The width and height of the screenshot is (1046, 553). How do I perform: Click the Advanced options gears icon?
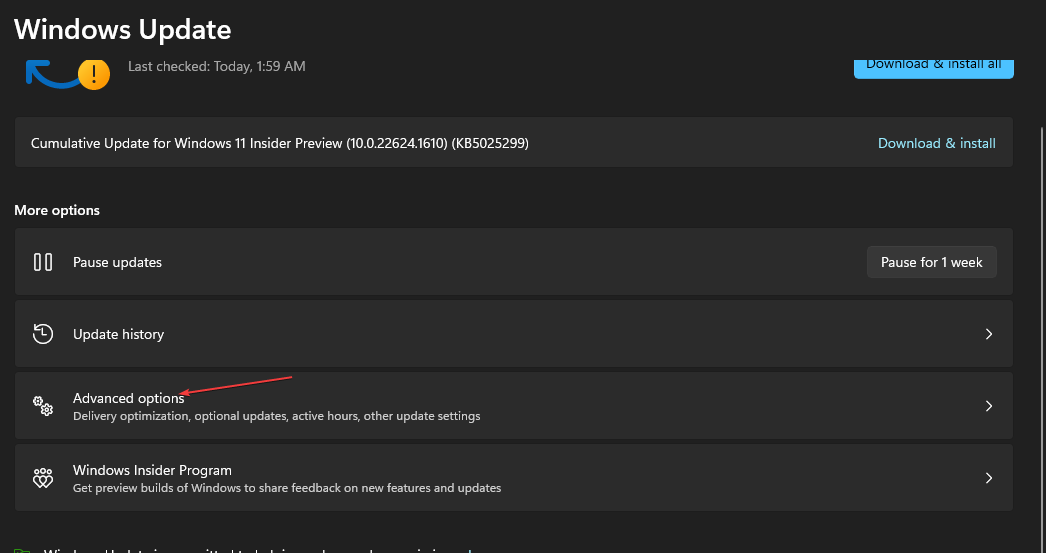click(43, 406)
